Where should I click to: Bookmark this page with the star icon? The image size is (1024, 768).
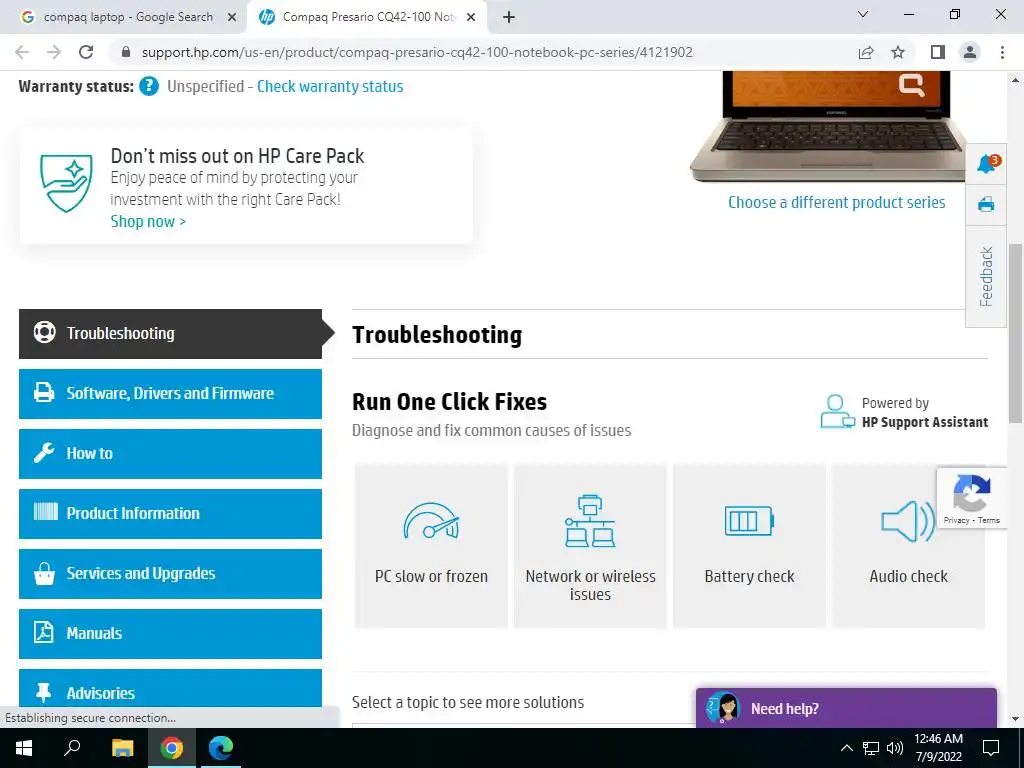click(x=898, y=52)
